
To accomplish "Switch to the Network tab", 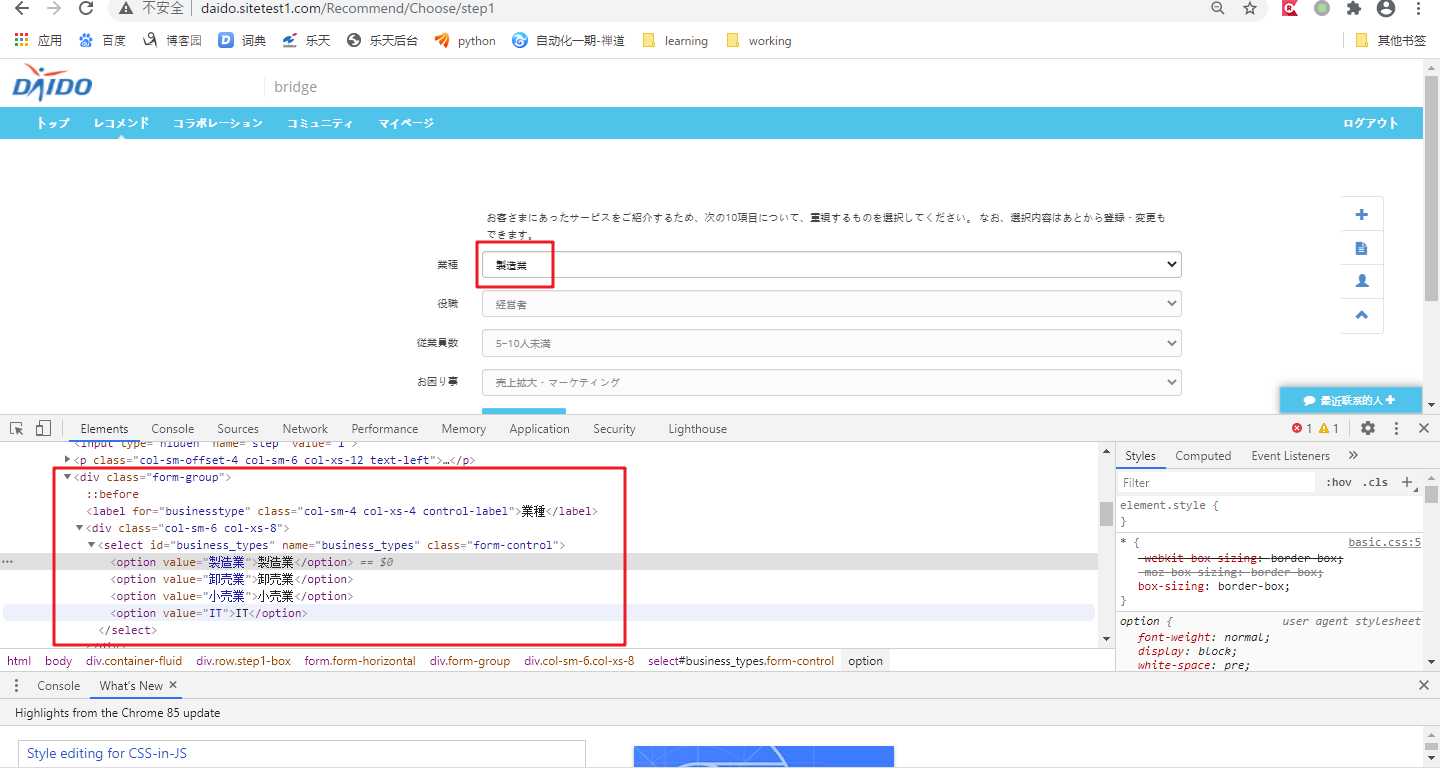I will click(x=305, y=429).
